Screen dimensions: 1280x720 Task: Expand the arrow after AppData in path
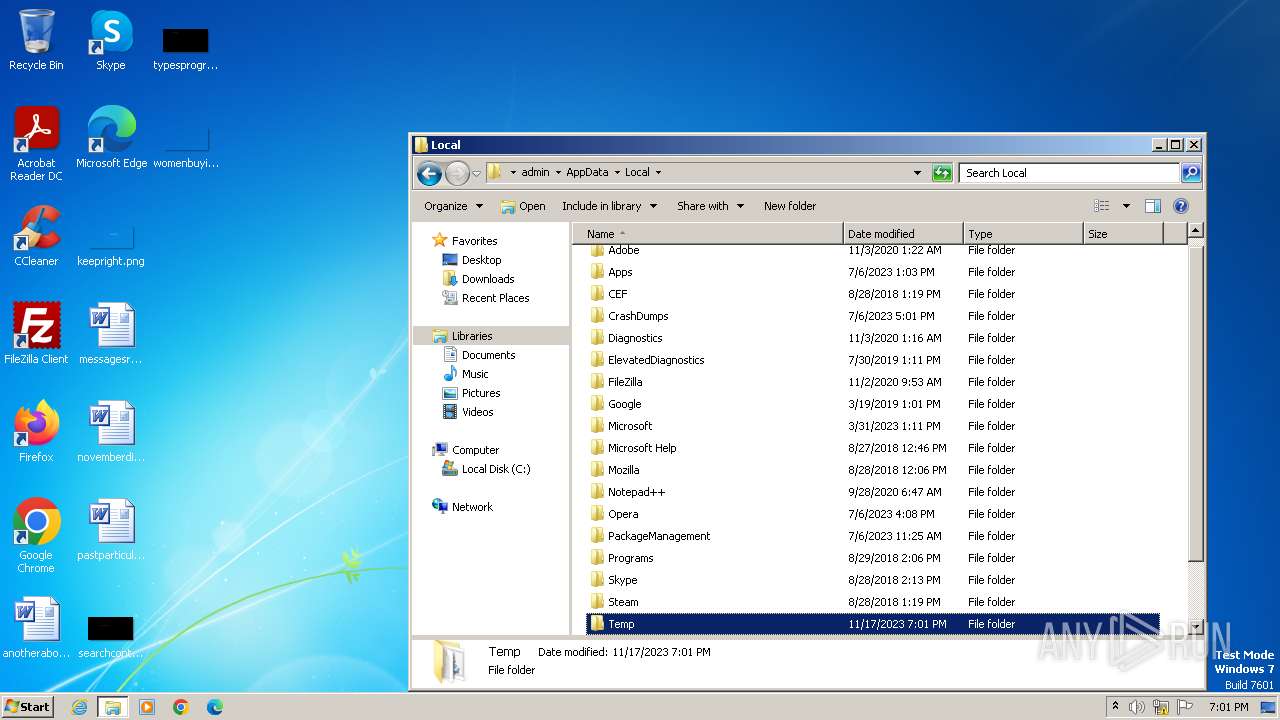617,172
